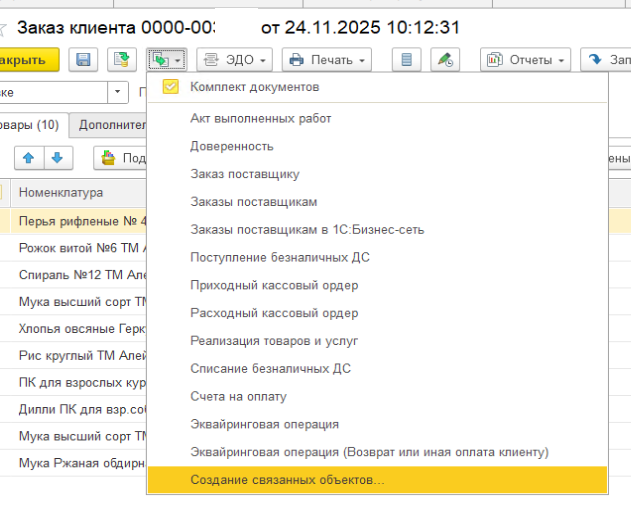Select Эквайринговая операция (Возврат или иная оплата клиенту)
Screen dimensions: 631x529
click(377, 452)
